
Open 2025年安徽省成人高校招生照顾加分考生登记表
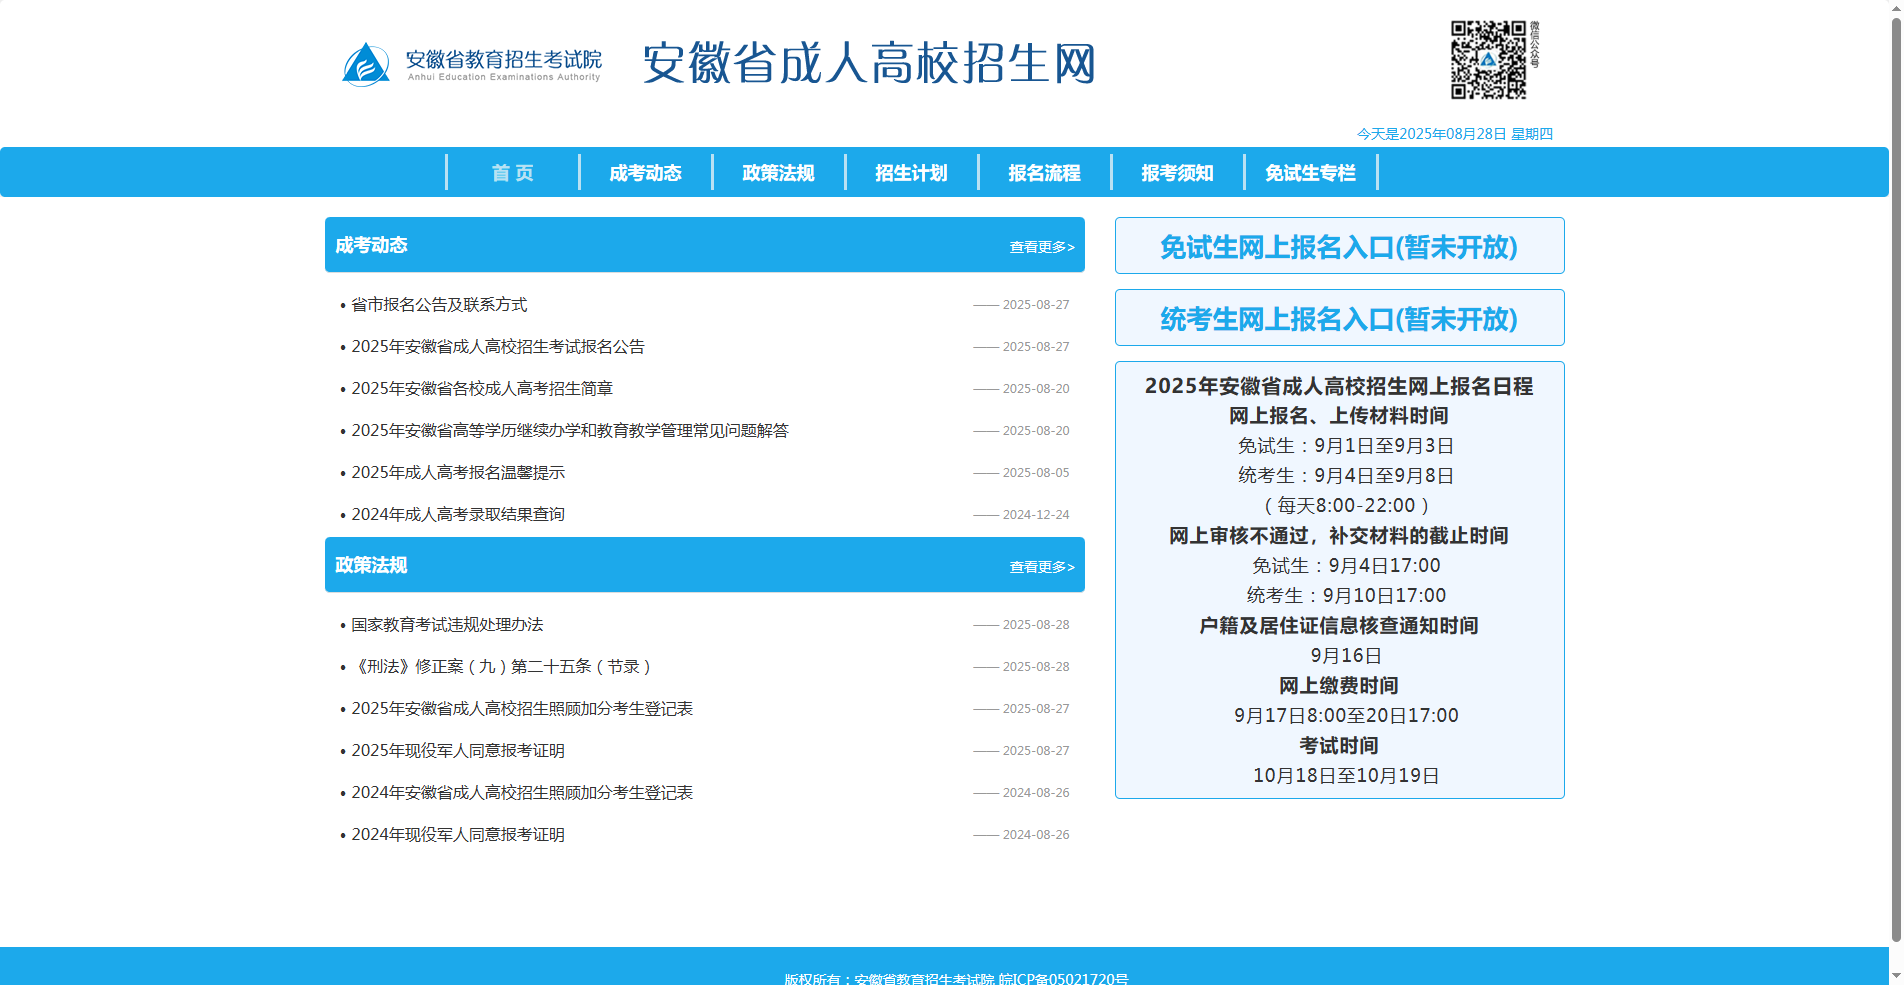pos(522,708)
